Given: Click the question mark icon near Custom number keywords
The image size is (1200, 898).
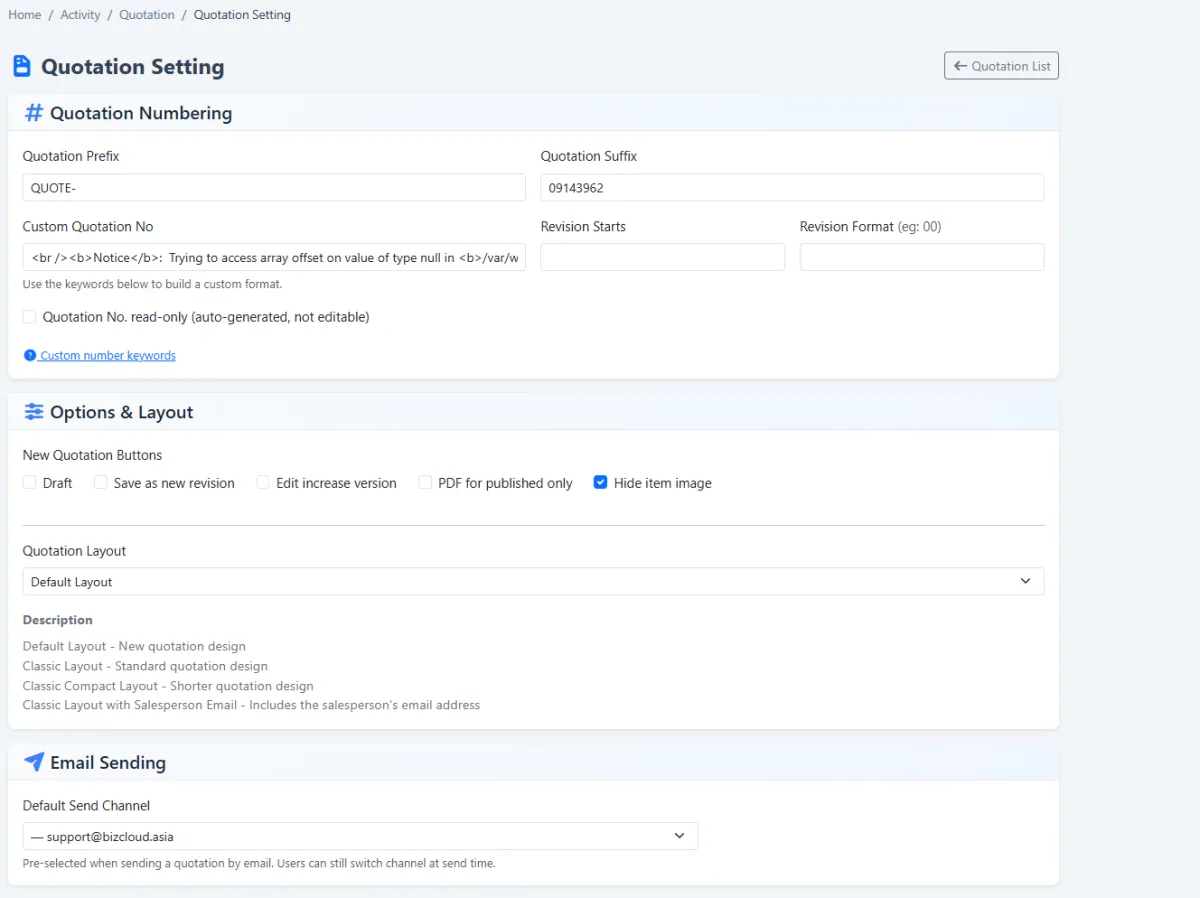Looking at the screenshot, I should [x=30, y=355].
